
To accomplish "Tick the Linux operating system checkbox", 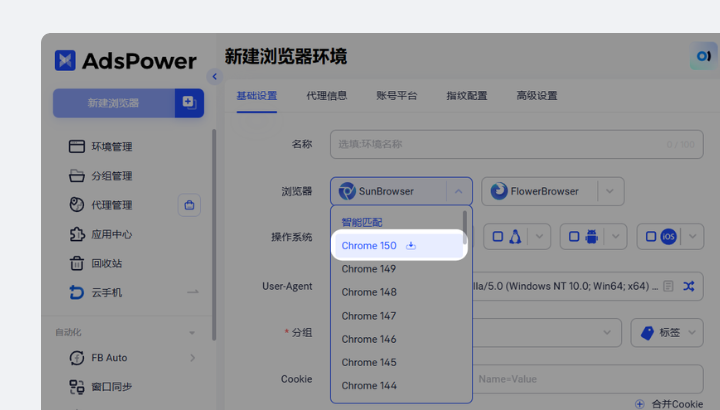I will [498, 236].
